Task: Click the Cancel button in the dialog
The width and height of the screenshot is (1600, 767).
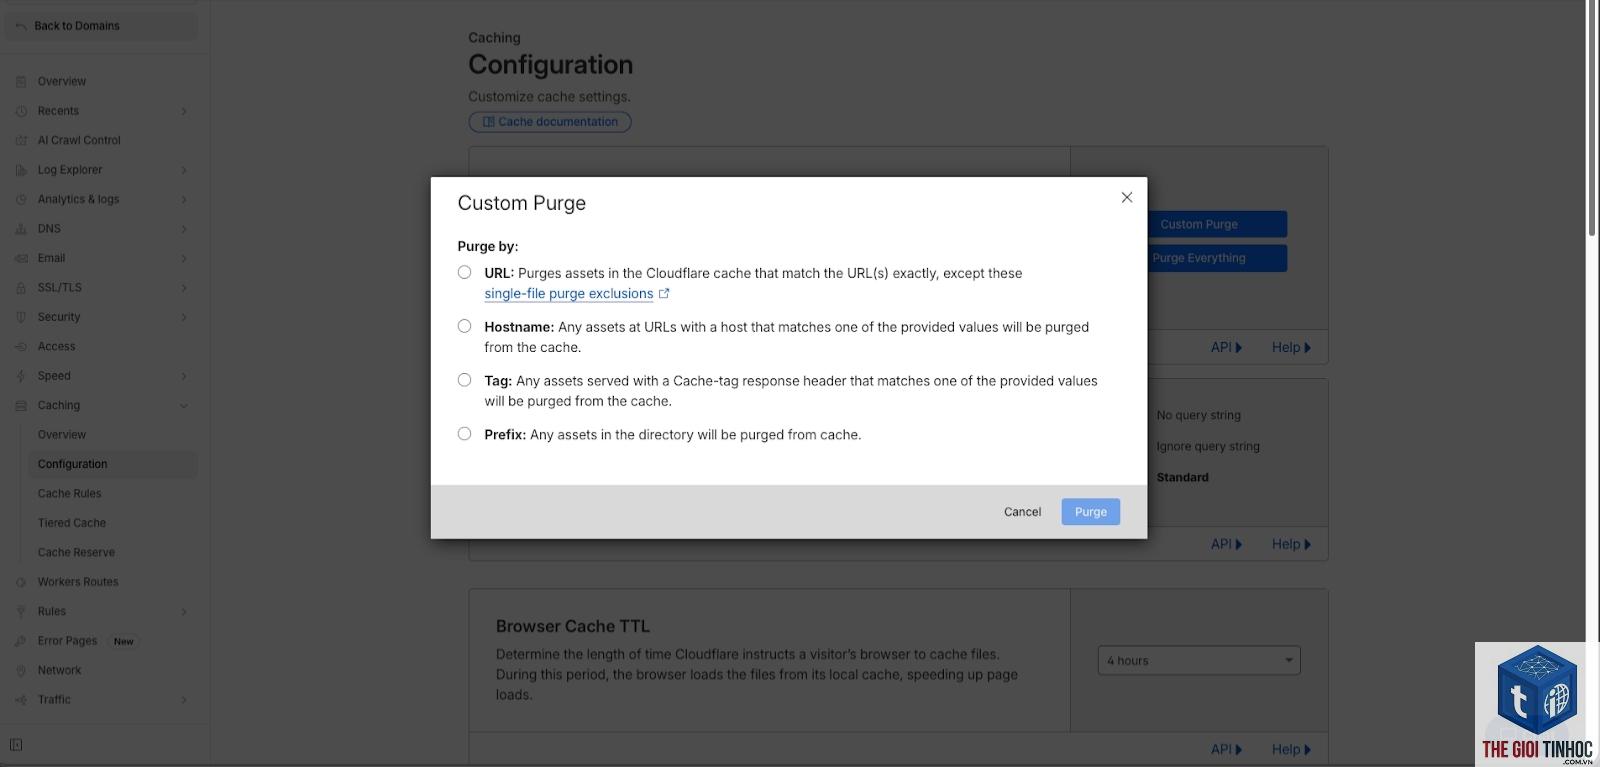Action: pos(1022,512)
